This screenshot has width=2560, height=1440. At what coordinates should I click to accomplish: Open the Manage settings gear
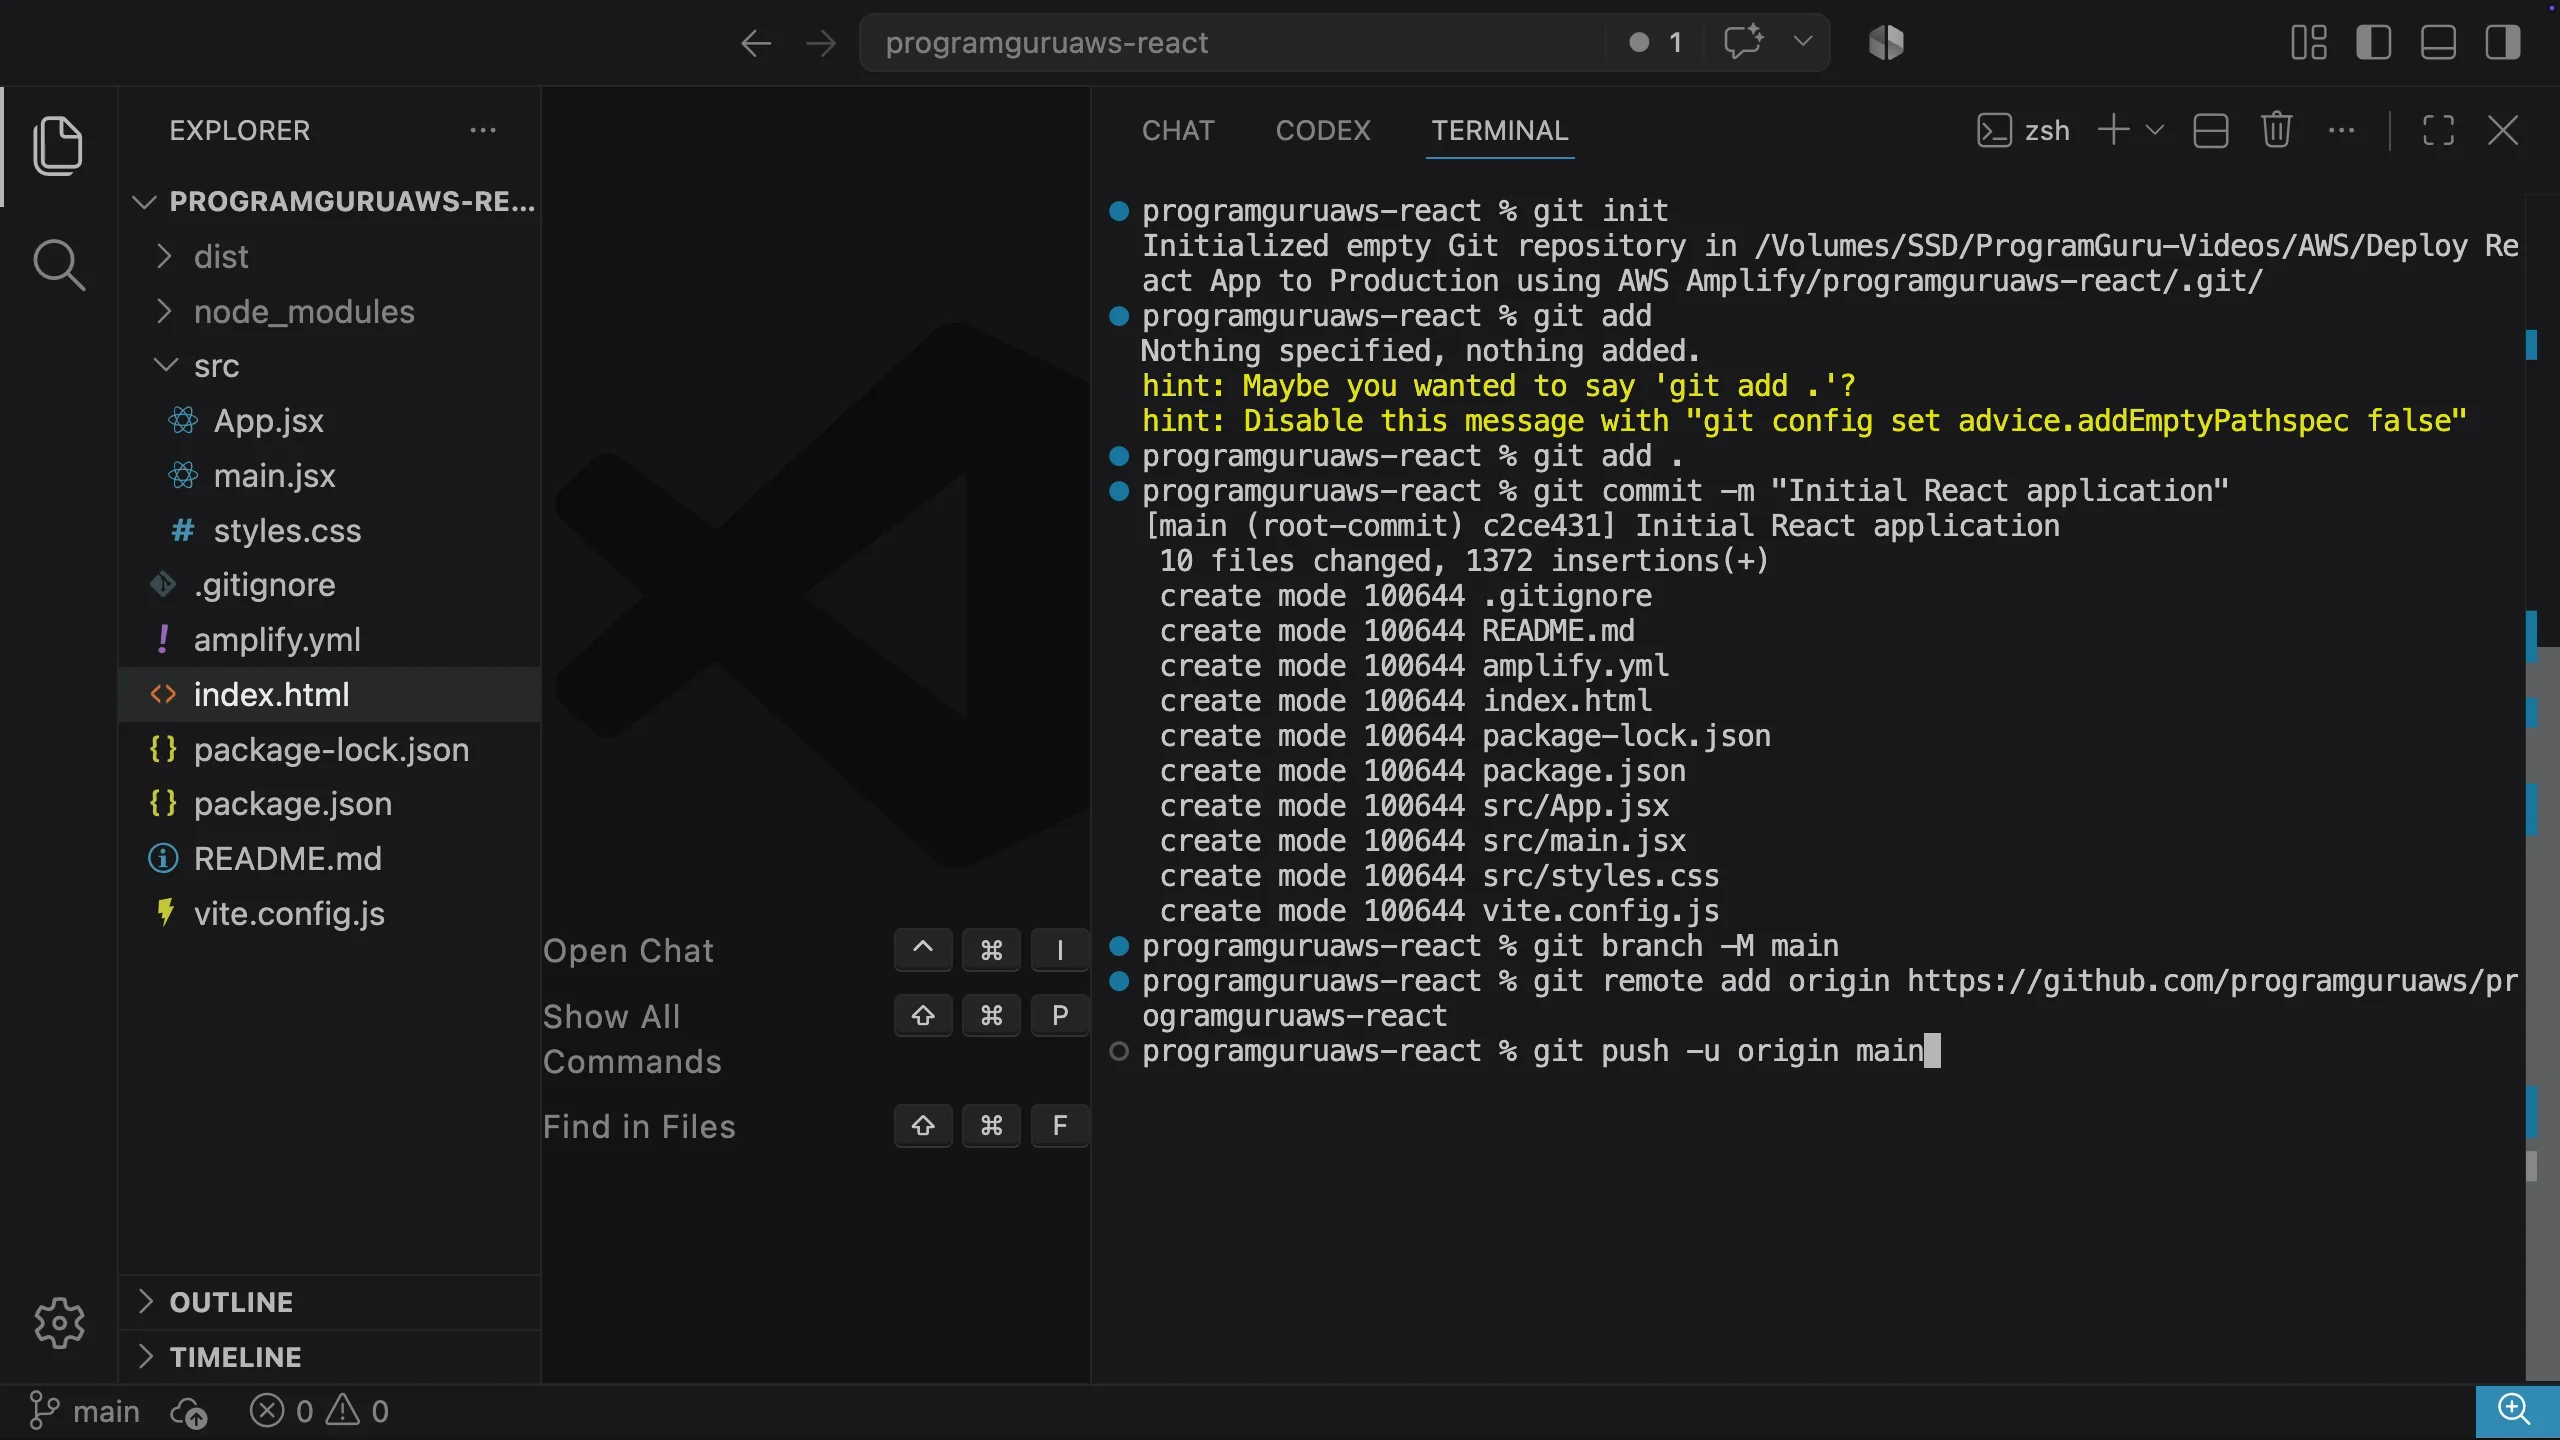coord(59,1323)
